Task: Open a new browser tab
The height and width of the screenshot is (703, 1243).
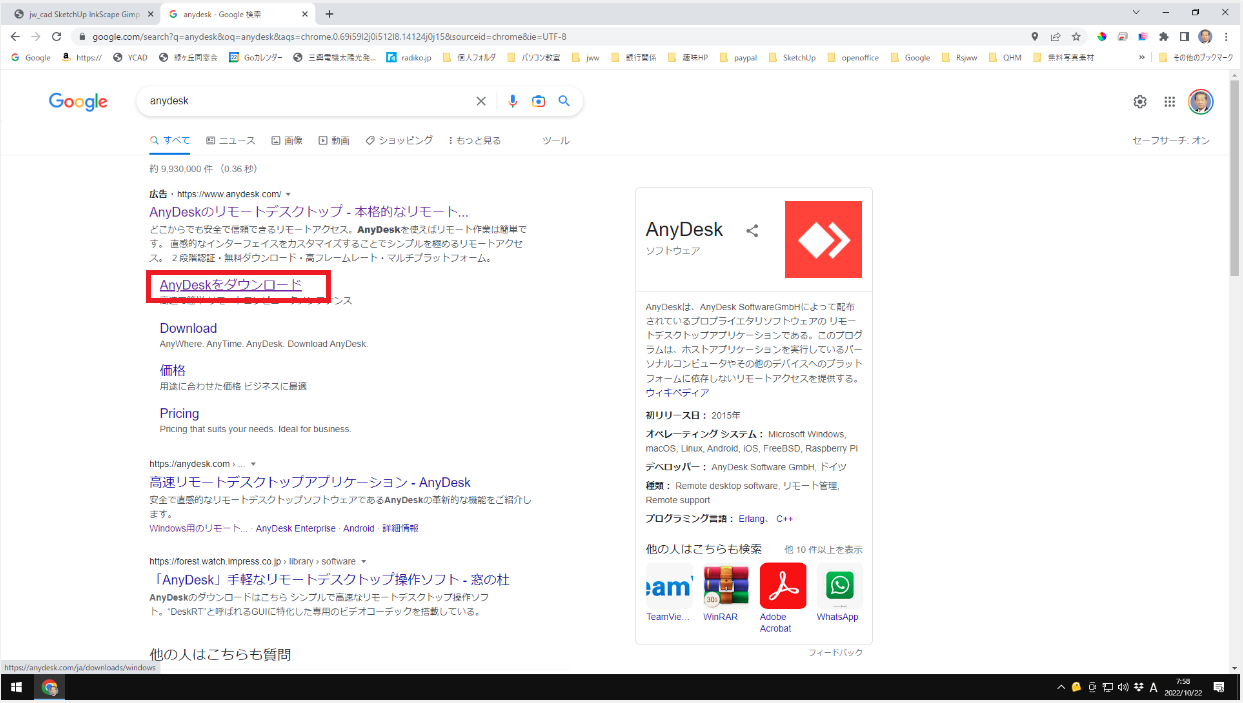Action: pyautogui.click(x=329, y=13)
